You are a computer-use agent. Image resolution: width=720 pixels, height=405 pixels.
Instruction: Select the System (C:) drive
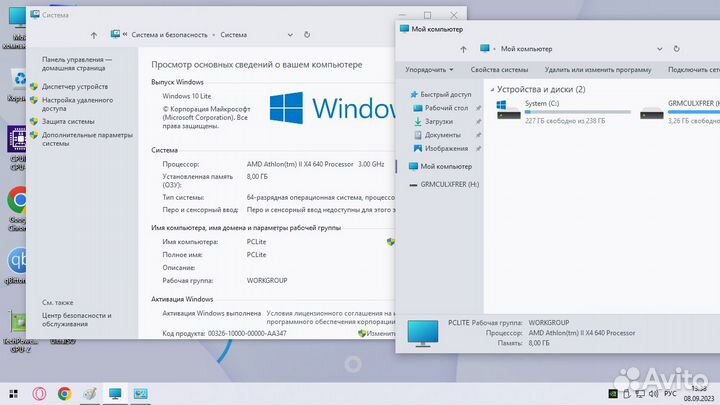[x=564, y=112]
